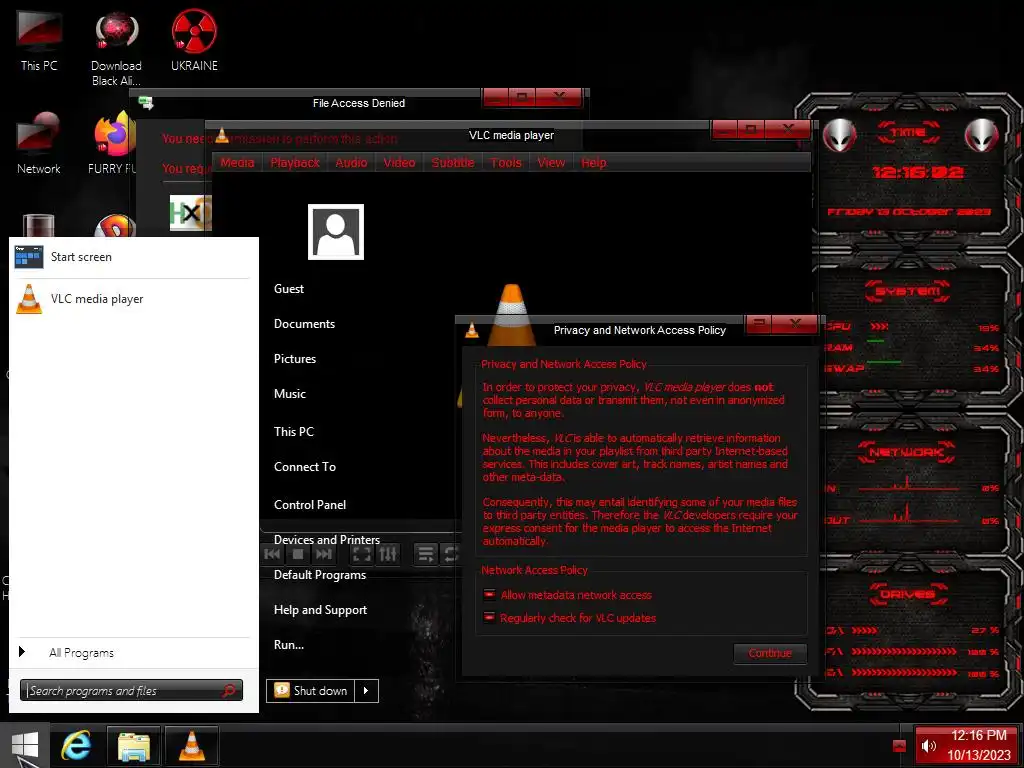Toggle Allow metadata network access checkbox
The image size is (1024, 768).
[x=489, y=595]
